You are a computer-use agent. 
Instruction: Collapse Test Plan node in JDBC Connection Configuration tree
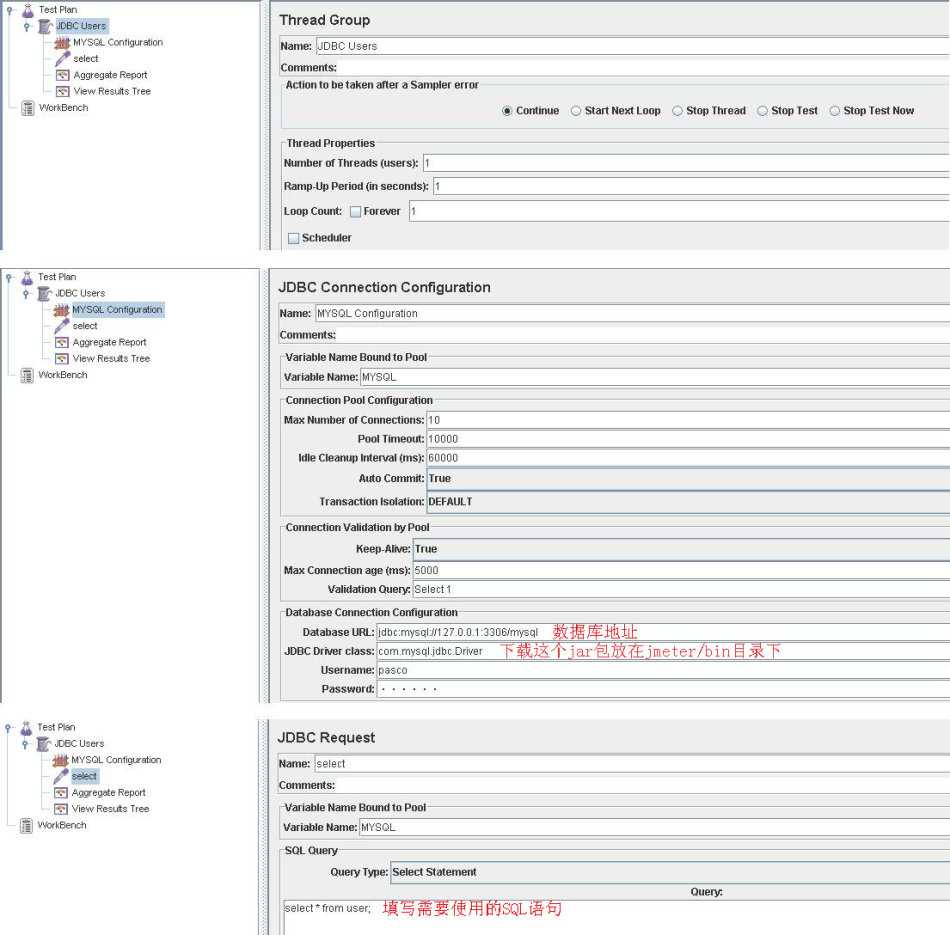(x=8, y=278)
